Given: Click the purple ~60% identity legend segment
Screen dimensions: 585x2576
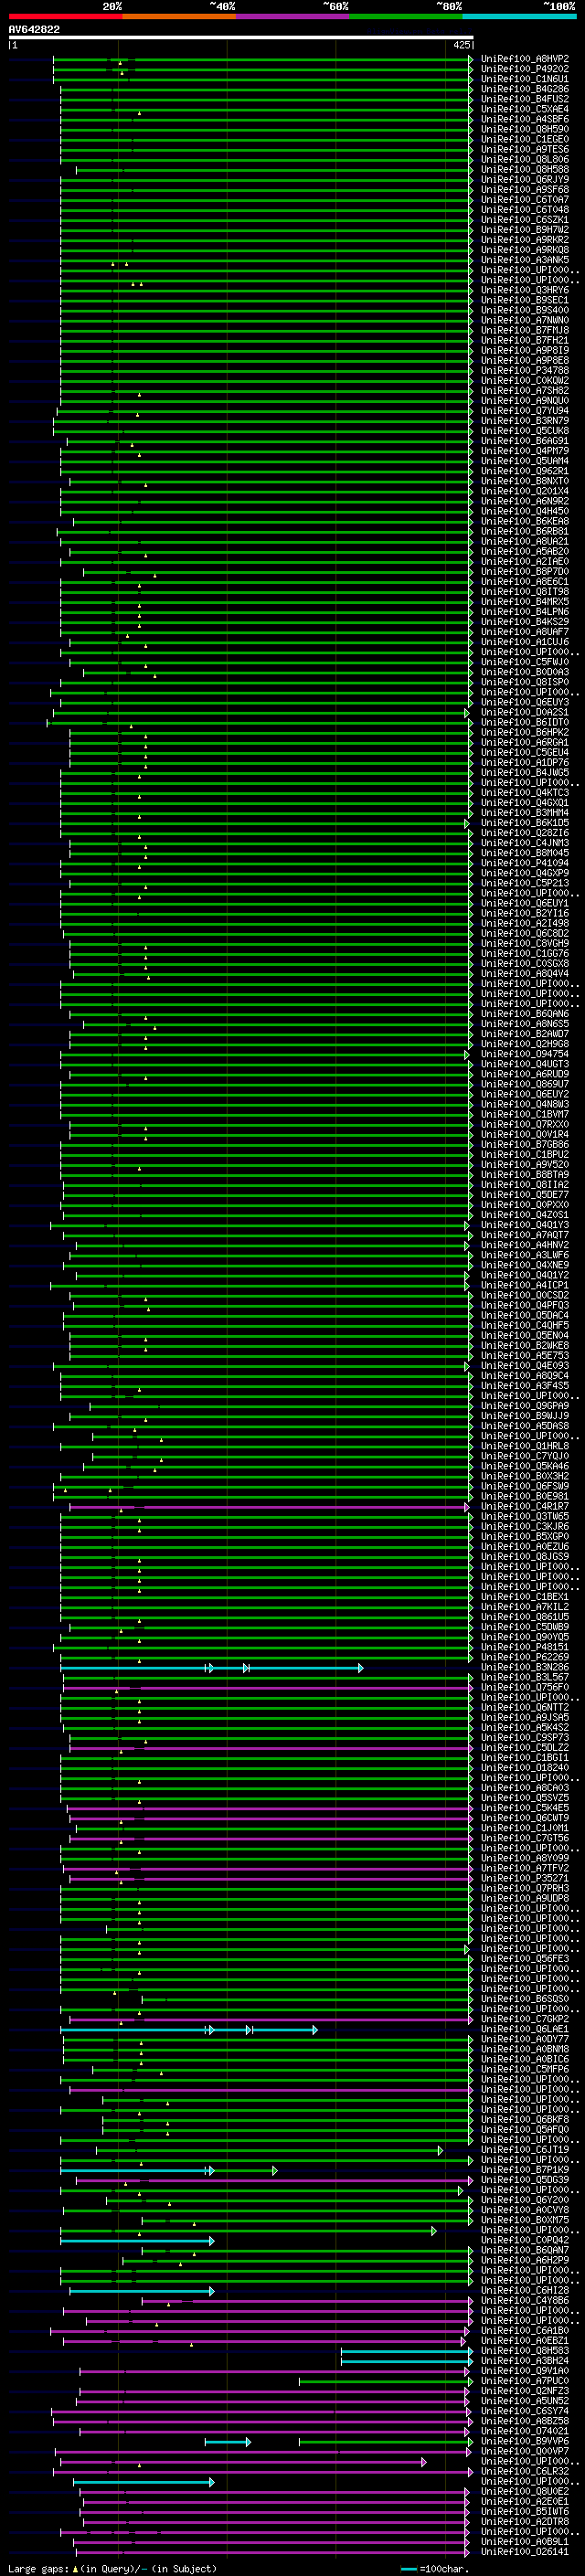Looking at the screenshot, I should click(x=292, y=16).
